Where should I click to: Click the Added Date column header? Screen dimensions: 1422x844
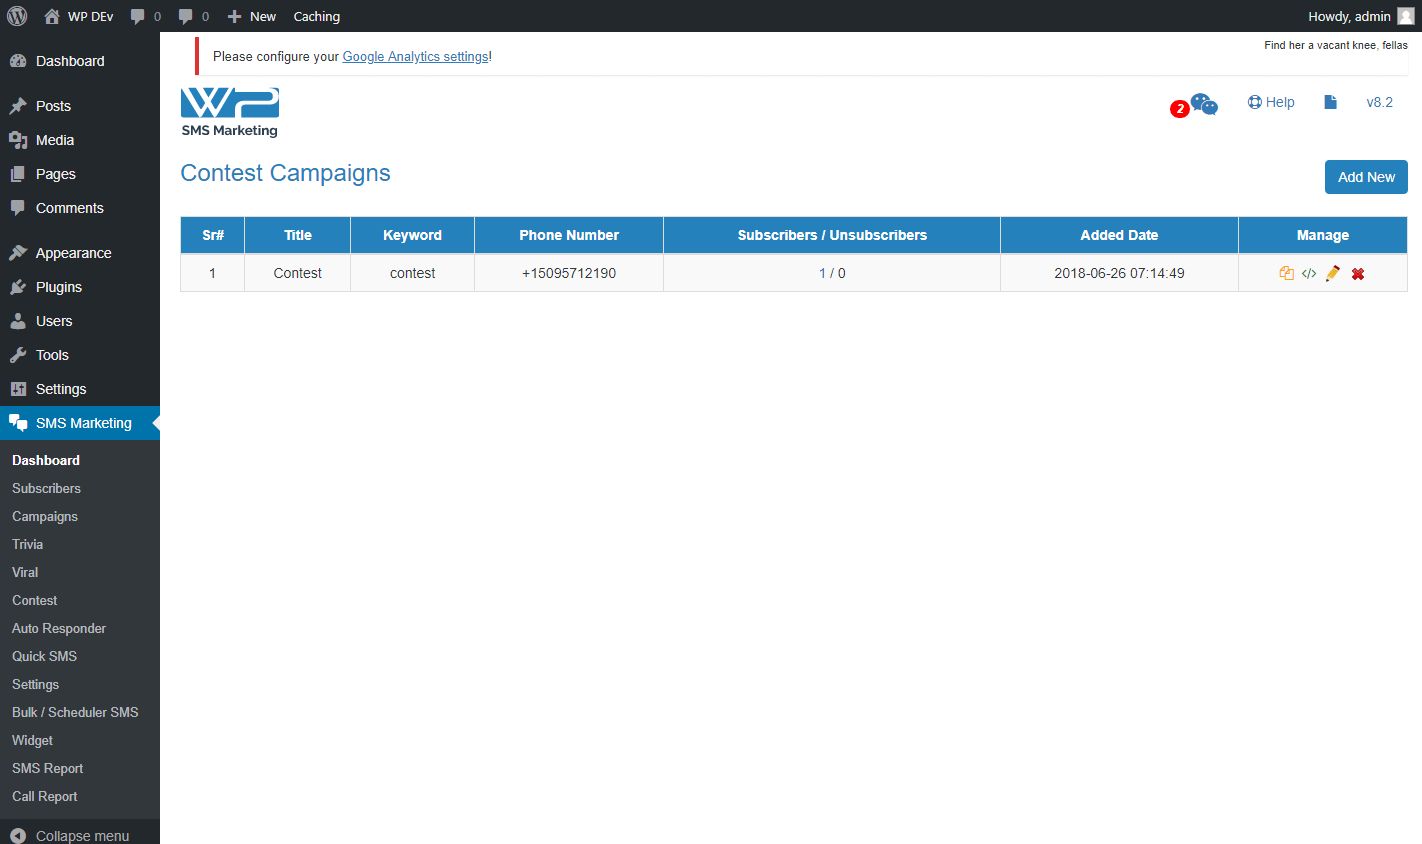(x=1119, y=235)
